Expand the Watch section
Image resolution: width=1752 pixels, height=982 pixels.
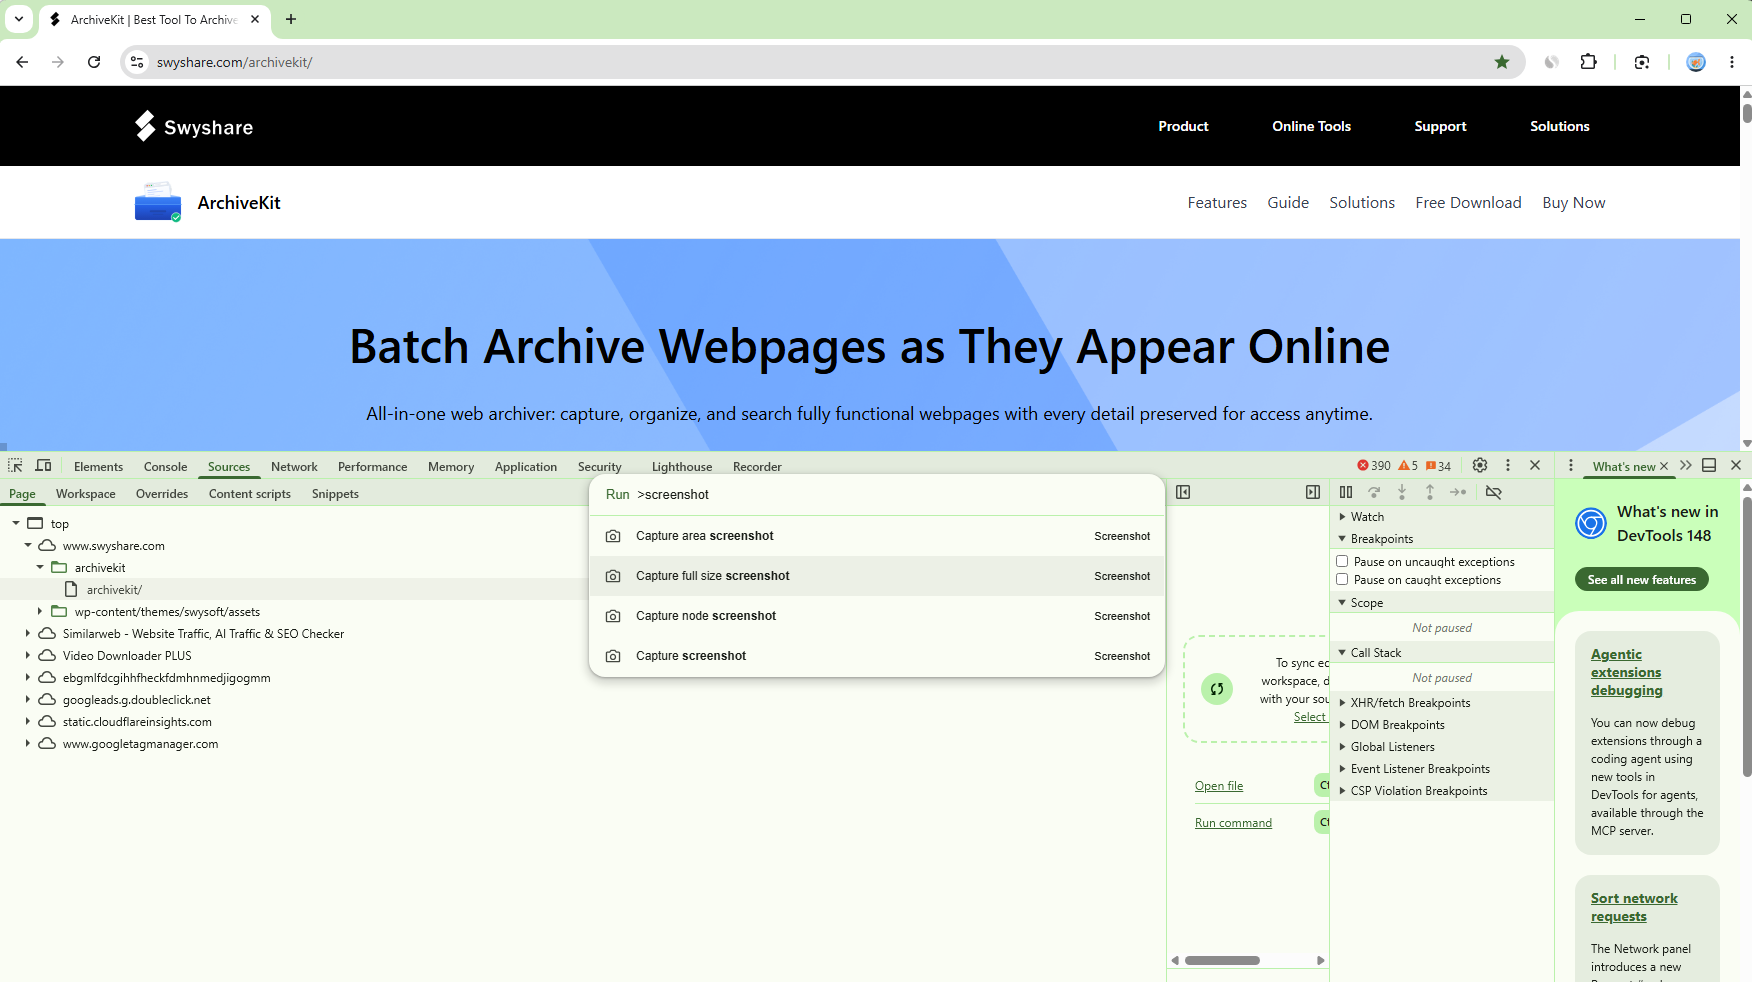(1342, 517)
